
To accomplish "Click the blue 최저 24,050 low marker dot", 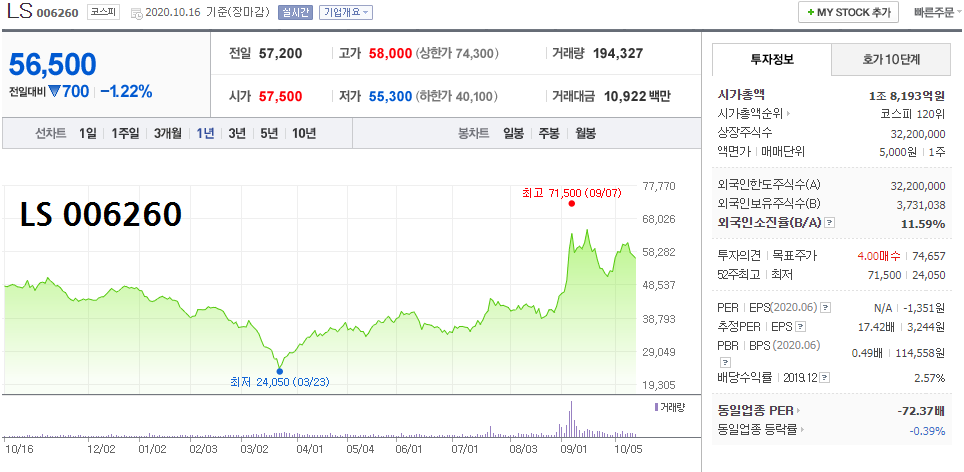I will pyautogui.click(x=280, y=371).
